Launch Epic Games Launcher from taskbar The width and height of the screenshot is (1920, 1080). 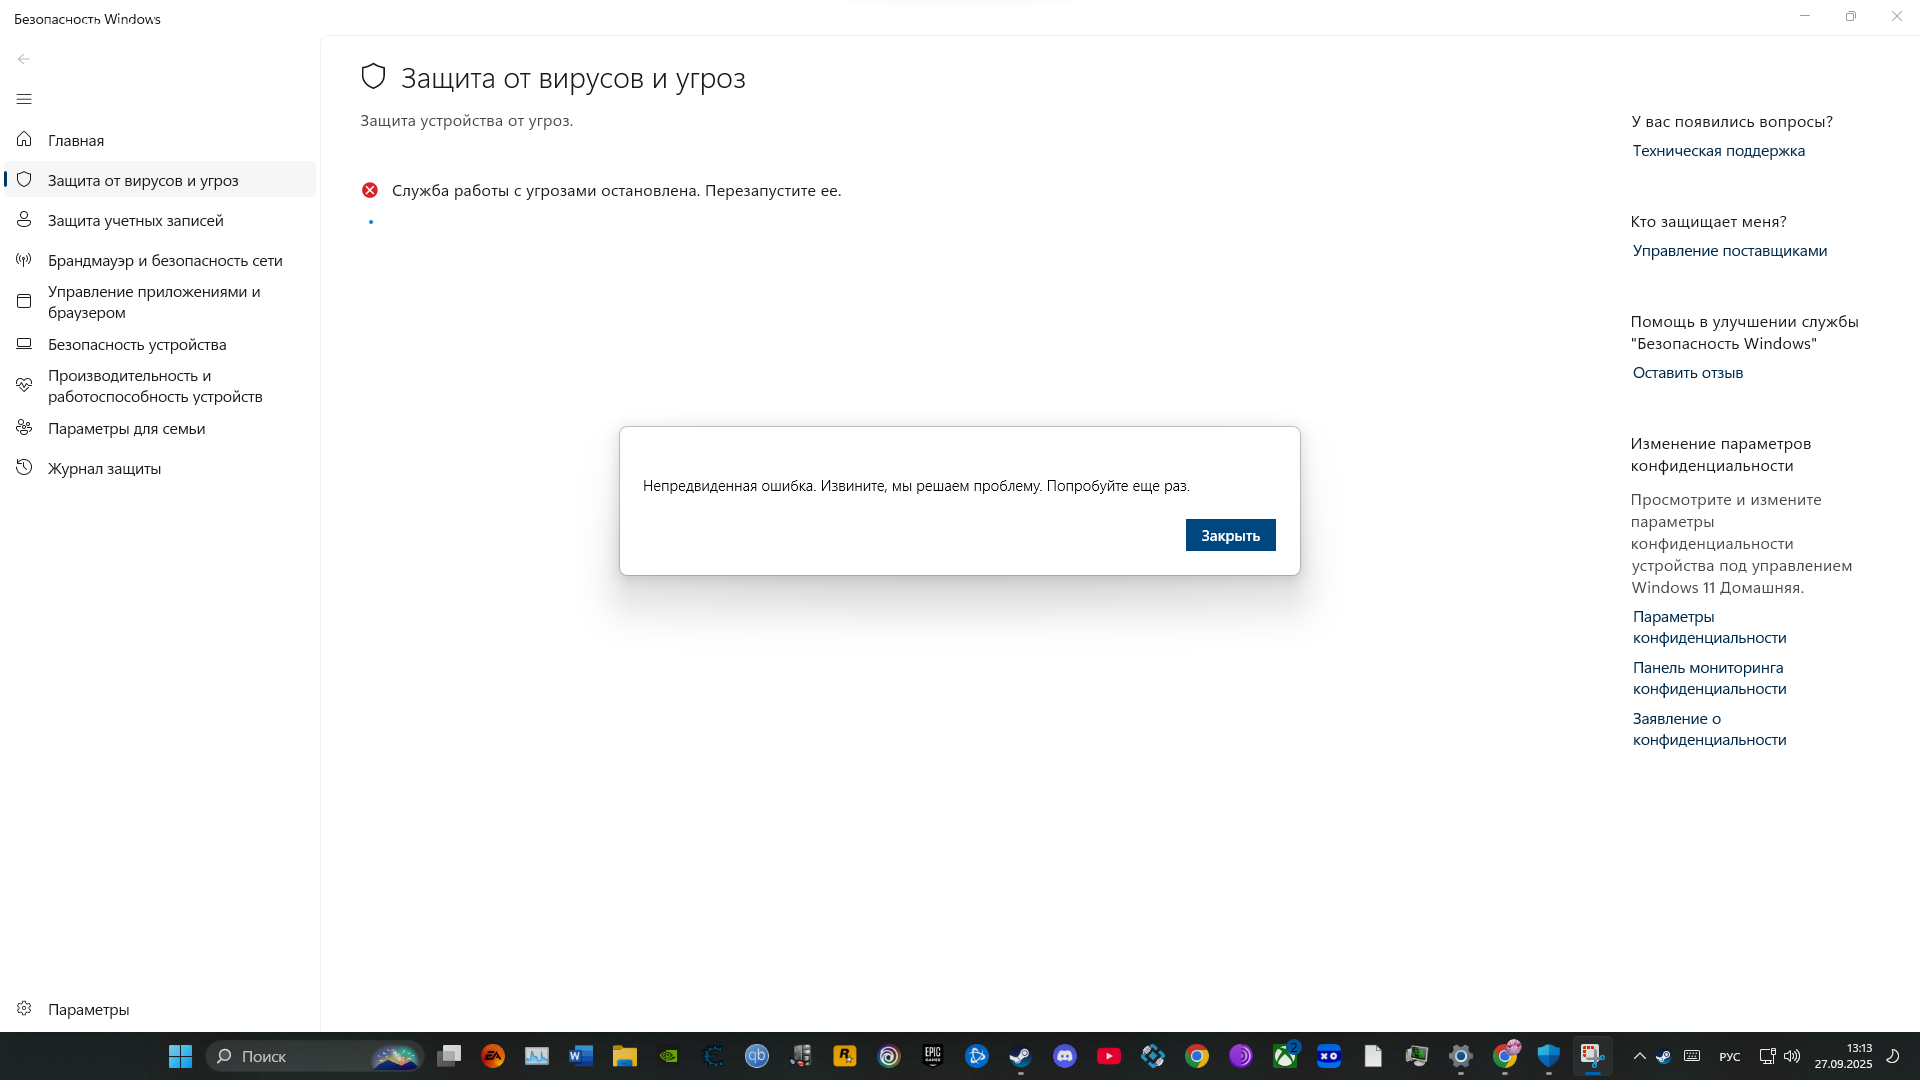933,1056
